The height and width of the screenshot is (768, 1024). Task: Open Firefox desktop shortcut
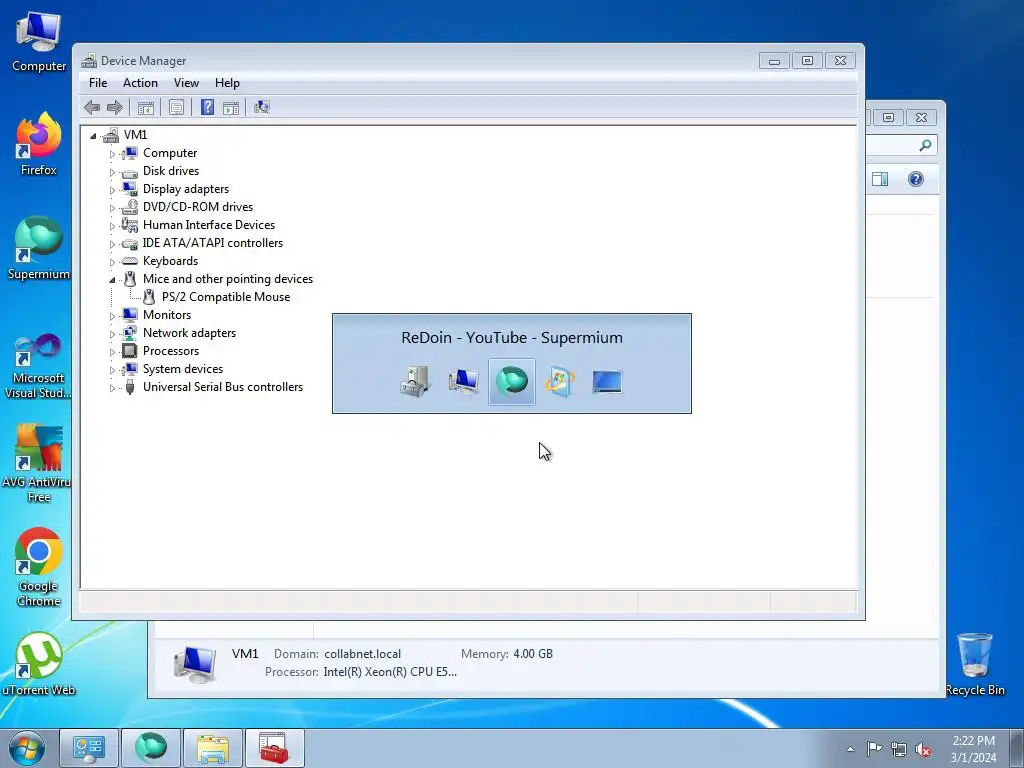click(38, 144)
